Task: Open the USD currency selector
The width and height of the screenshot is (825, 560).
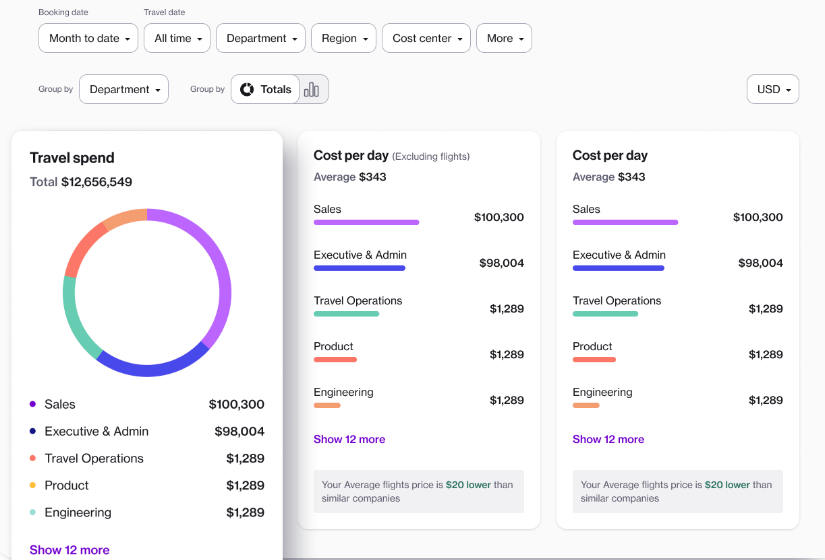Action: point(773,89)
